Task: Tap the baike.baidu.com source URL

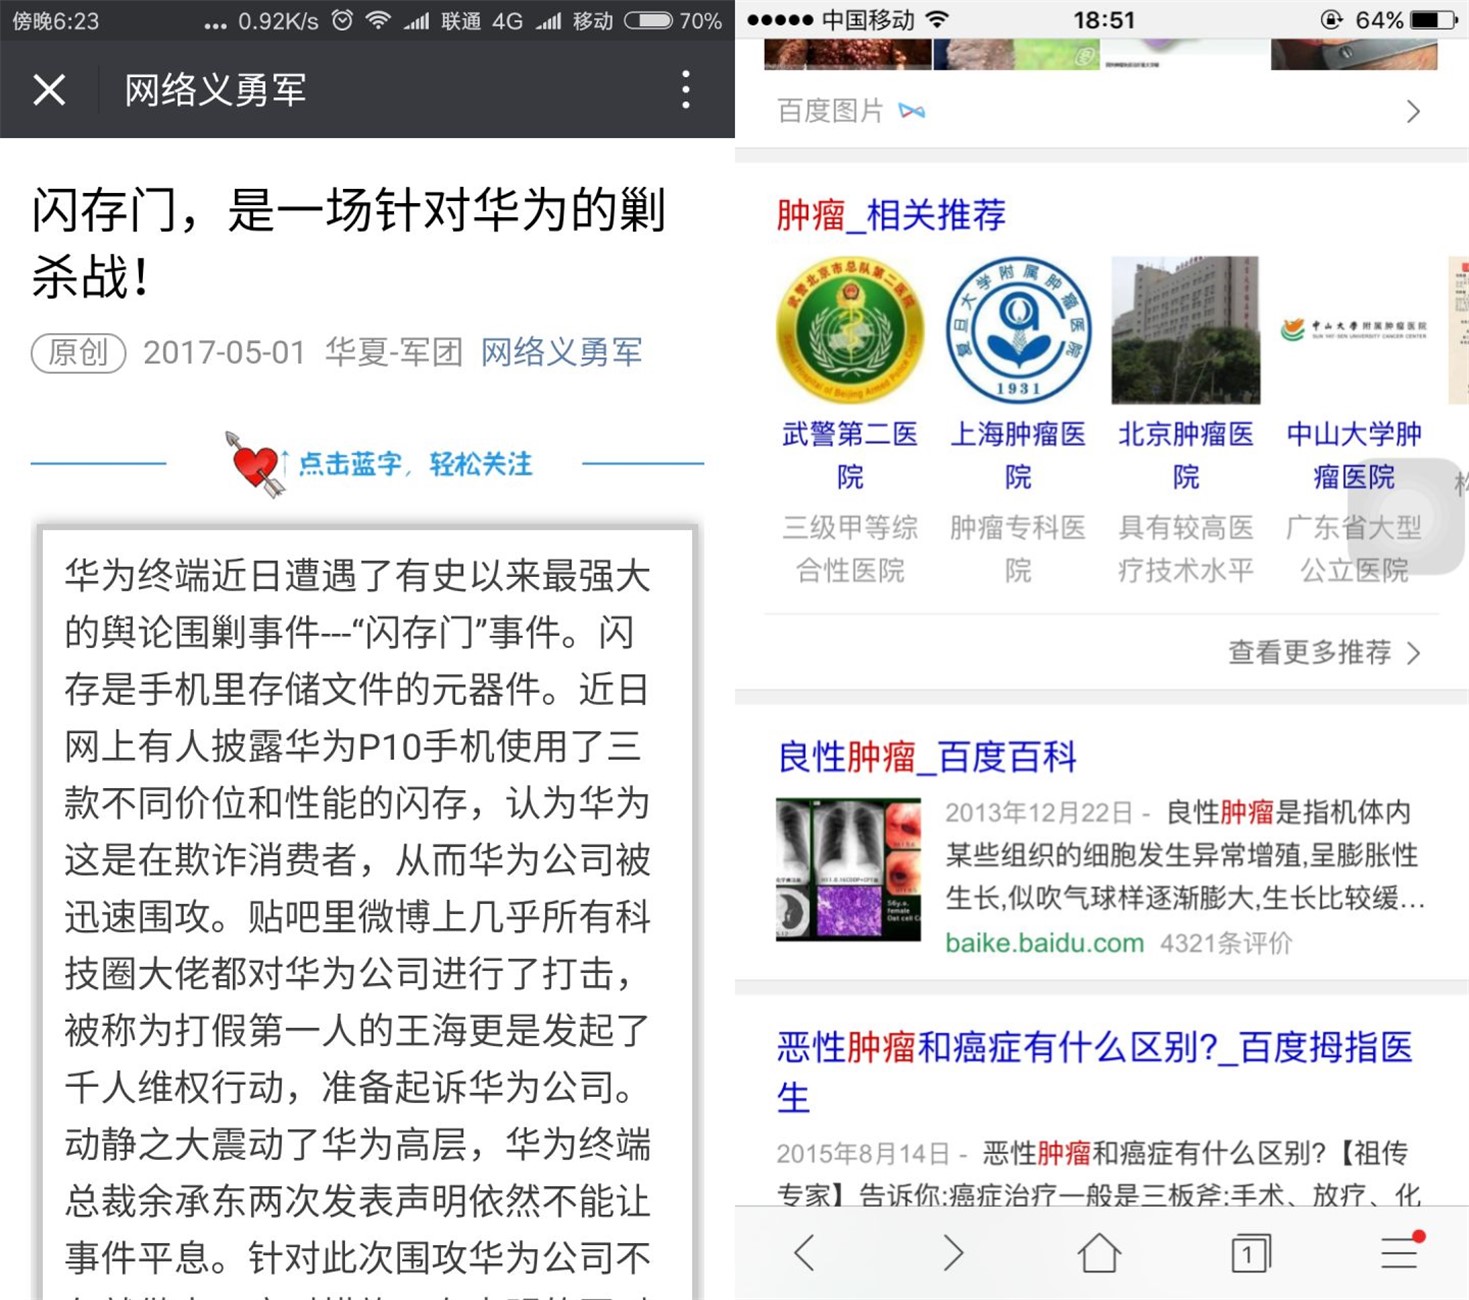Action: (1045, 943)
